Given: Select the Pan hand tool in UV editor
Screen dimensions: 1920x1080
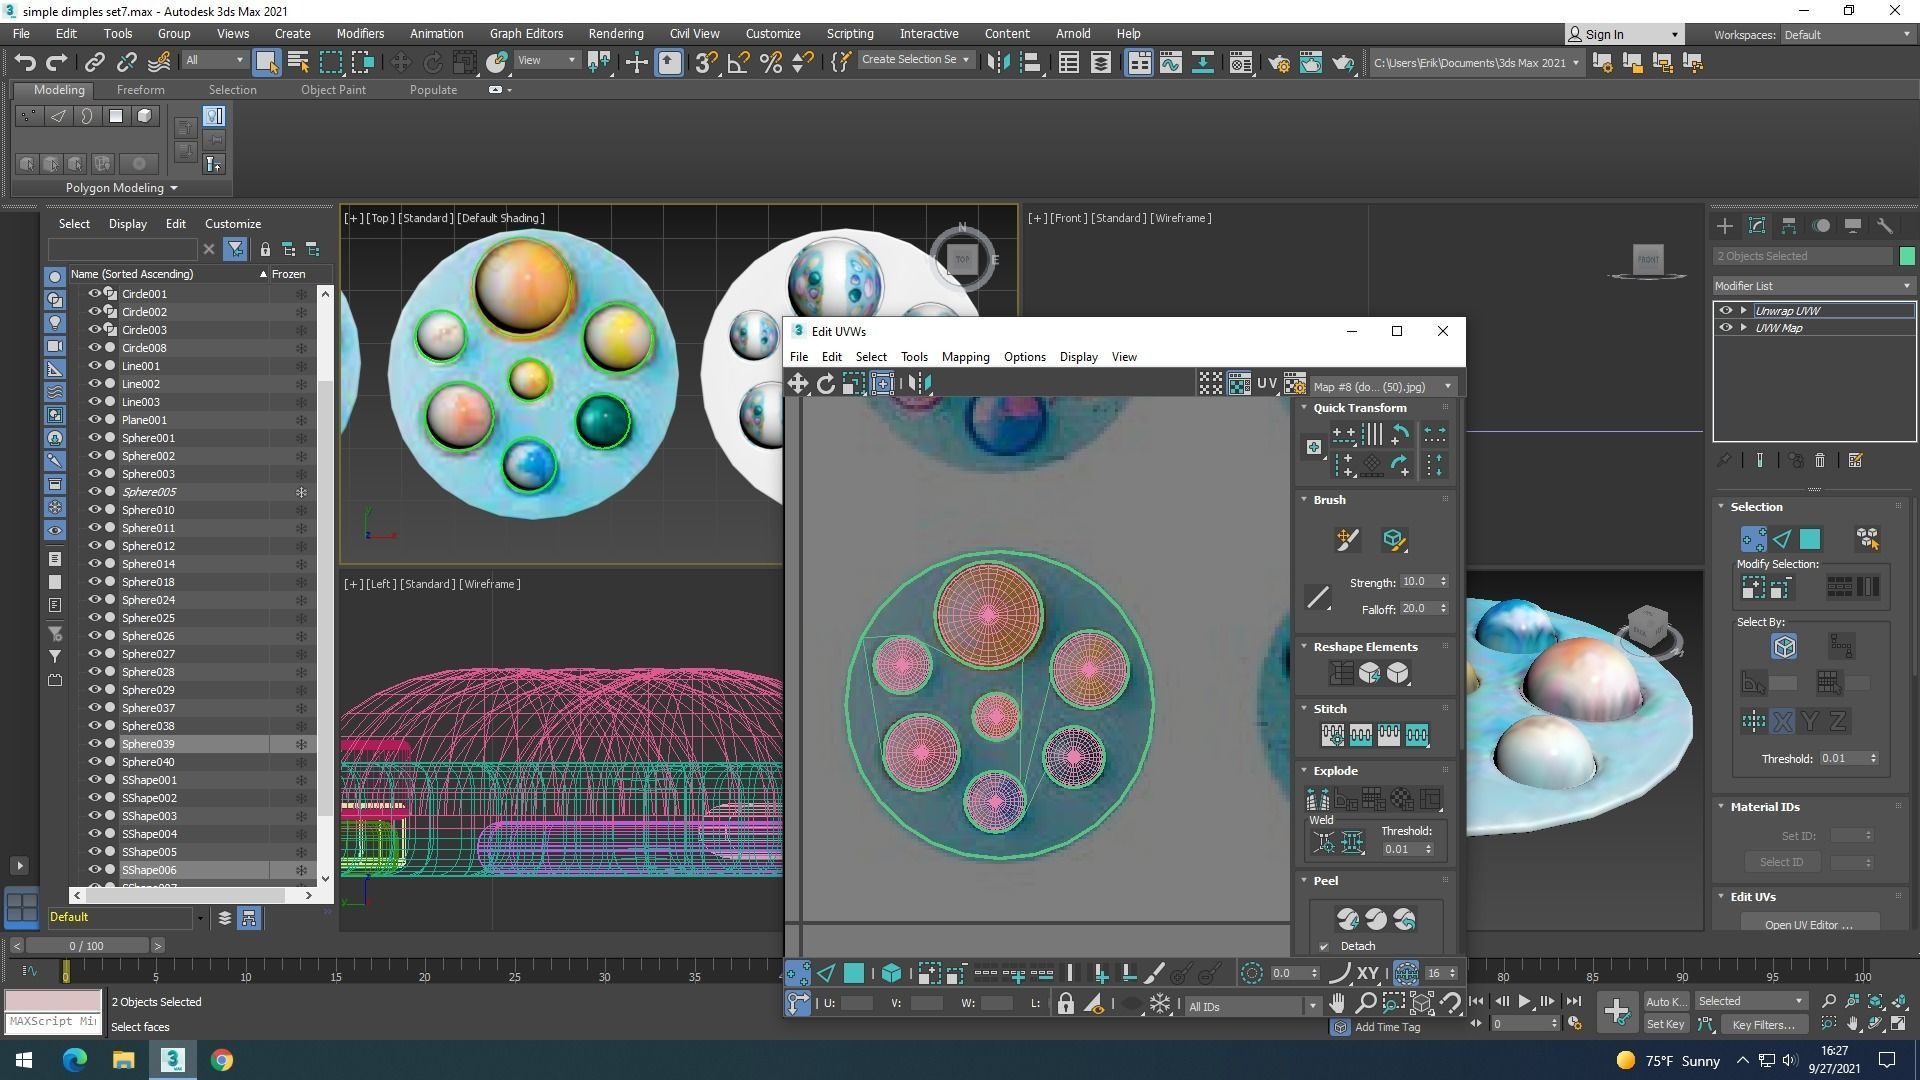Looking at the screenshot, I should click(x=1338, y=1003).
